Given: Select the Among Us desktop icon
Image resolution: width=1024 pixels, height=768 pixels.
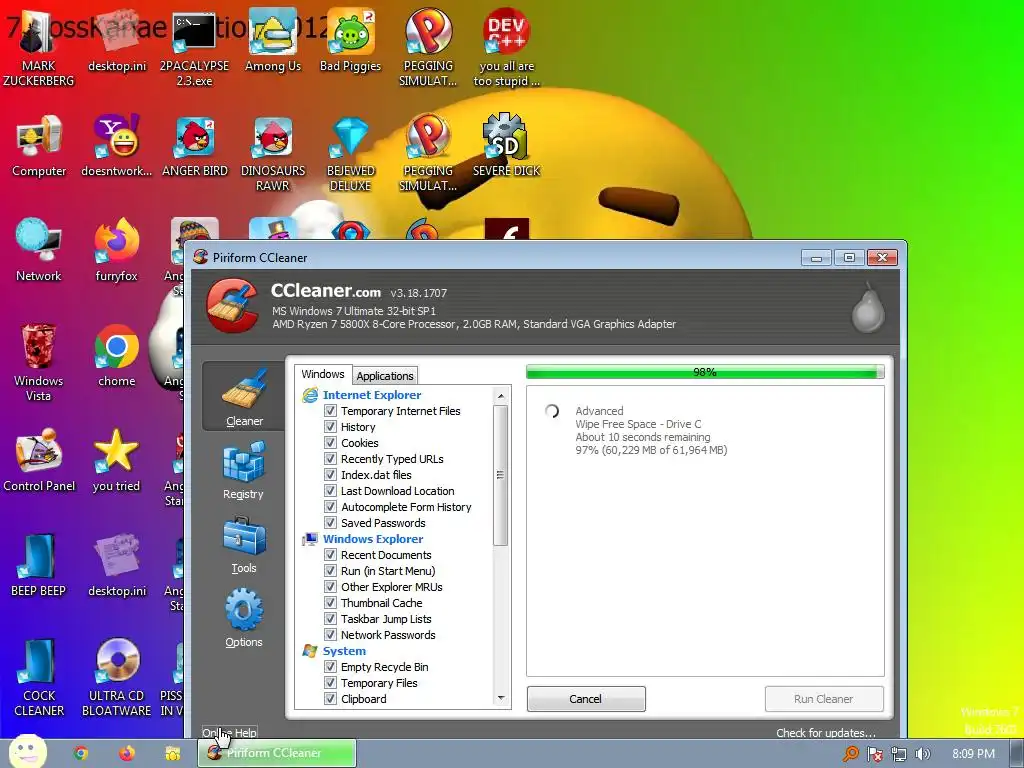Looking at the screenshot, I should 272,40.
